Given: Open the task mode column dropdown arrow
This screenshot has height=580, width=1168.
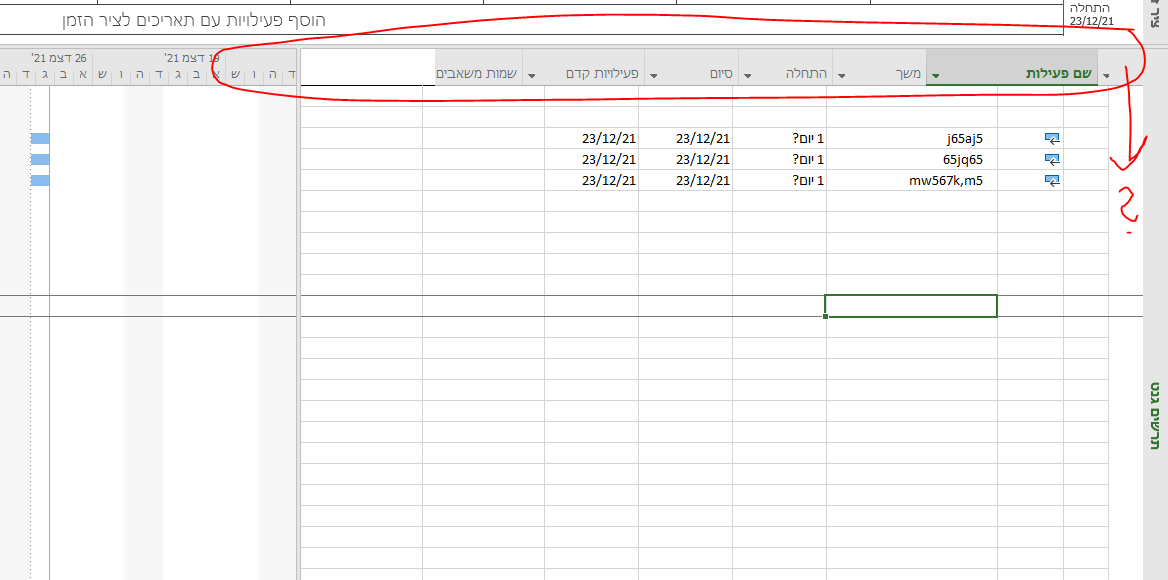Looking at the screenshot, I should pyautogui.click(x=1106, y=75).
